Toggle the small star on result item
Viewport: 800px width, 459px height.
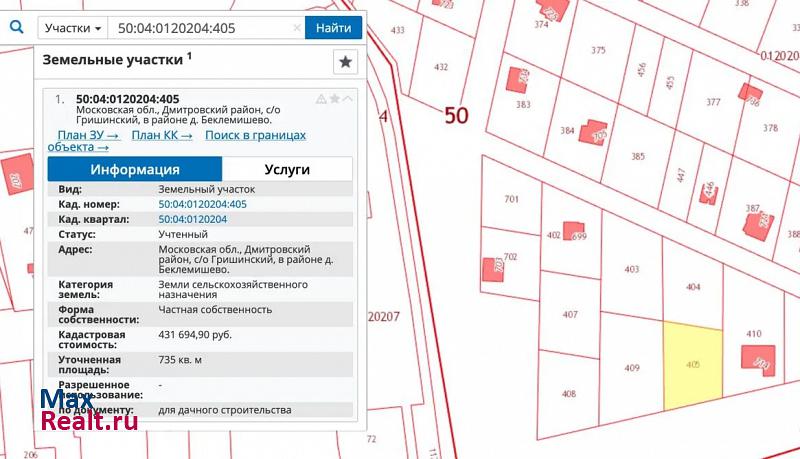[335, 99]
